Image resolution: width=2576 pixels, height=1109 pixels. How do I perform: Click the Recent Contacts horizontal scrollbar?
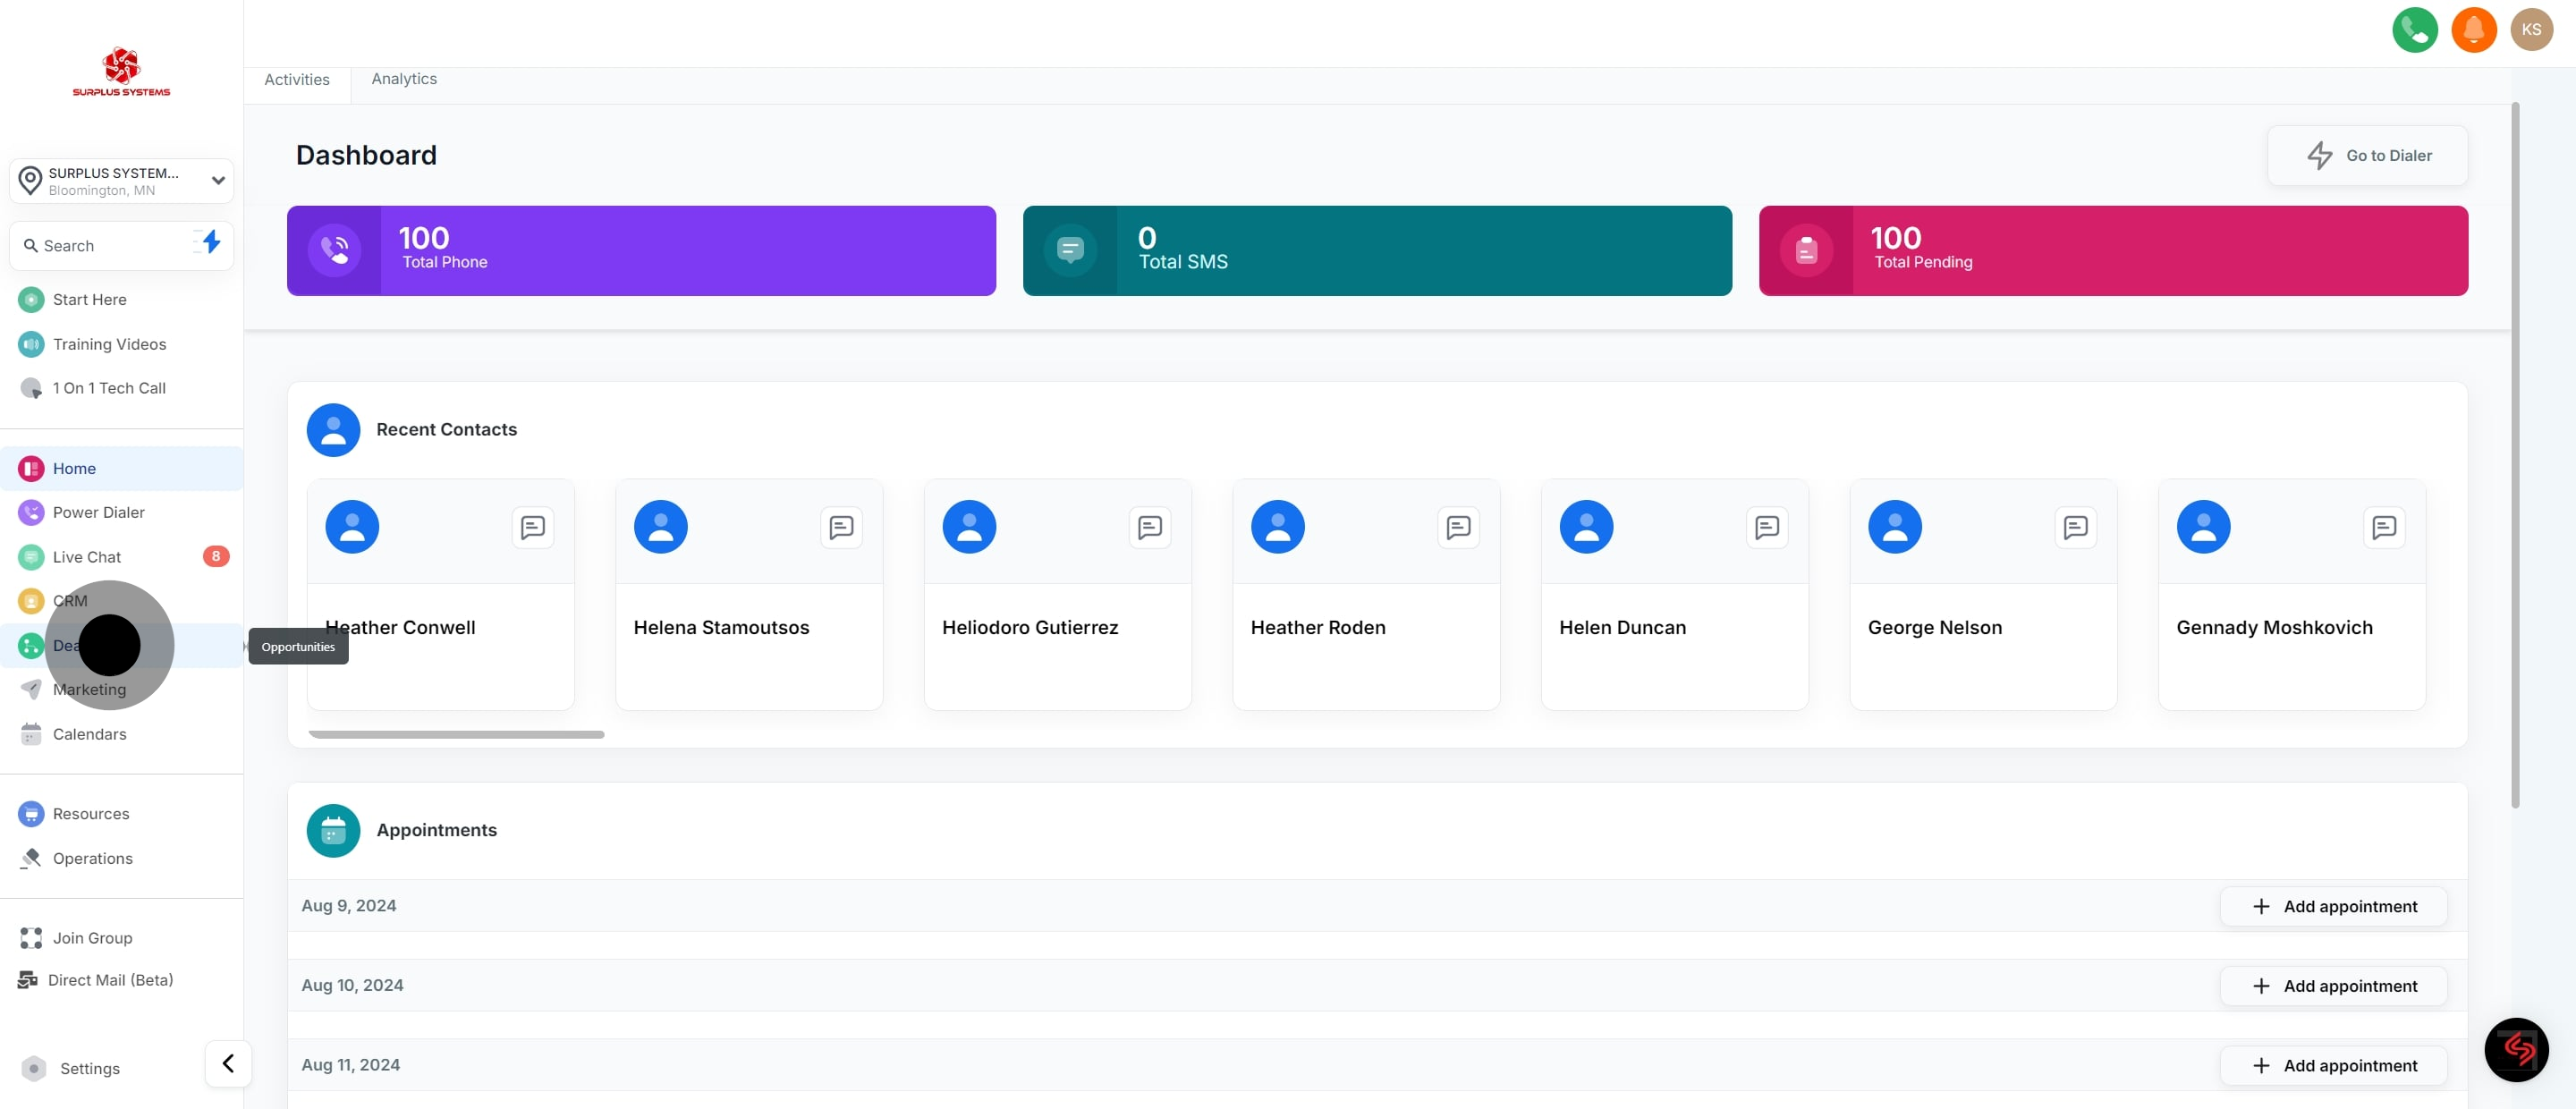pos(456,735)
